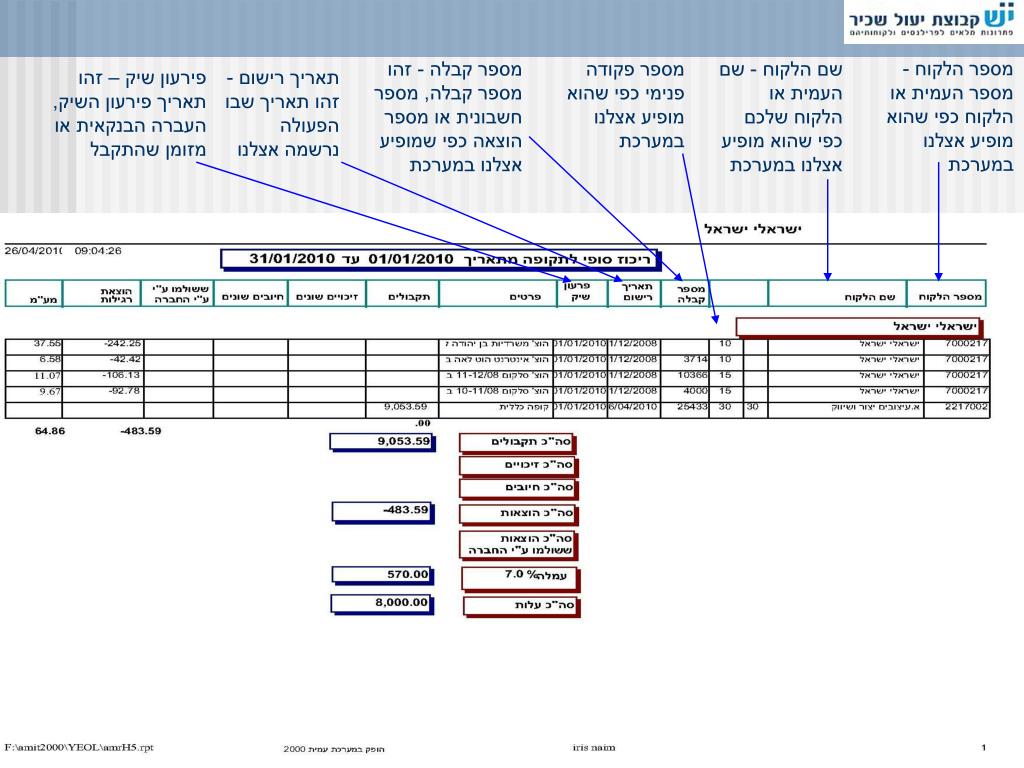Click the report title ריכוז סופי לתקופה

click(440, 259)
